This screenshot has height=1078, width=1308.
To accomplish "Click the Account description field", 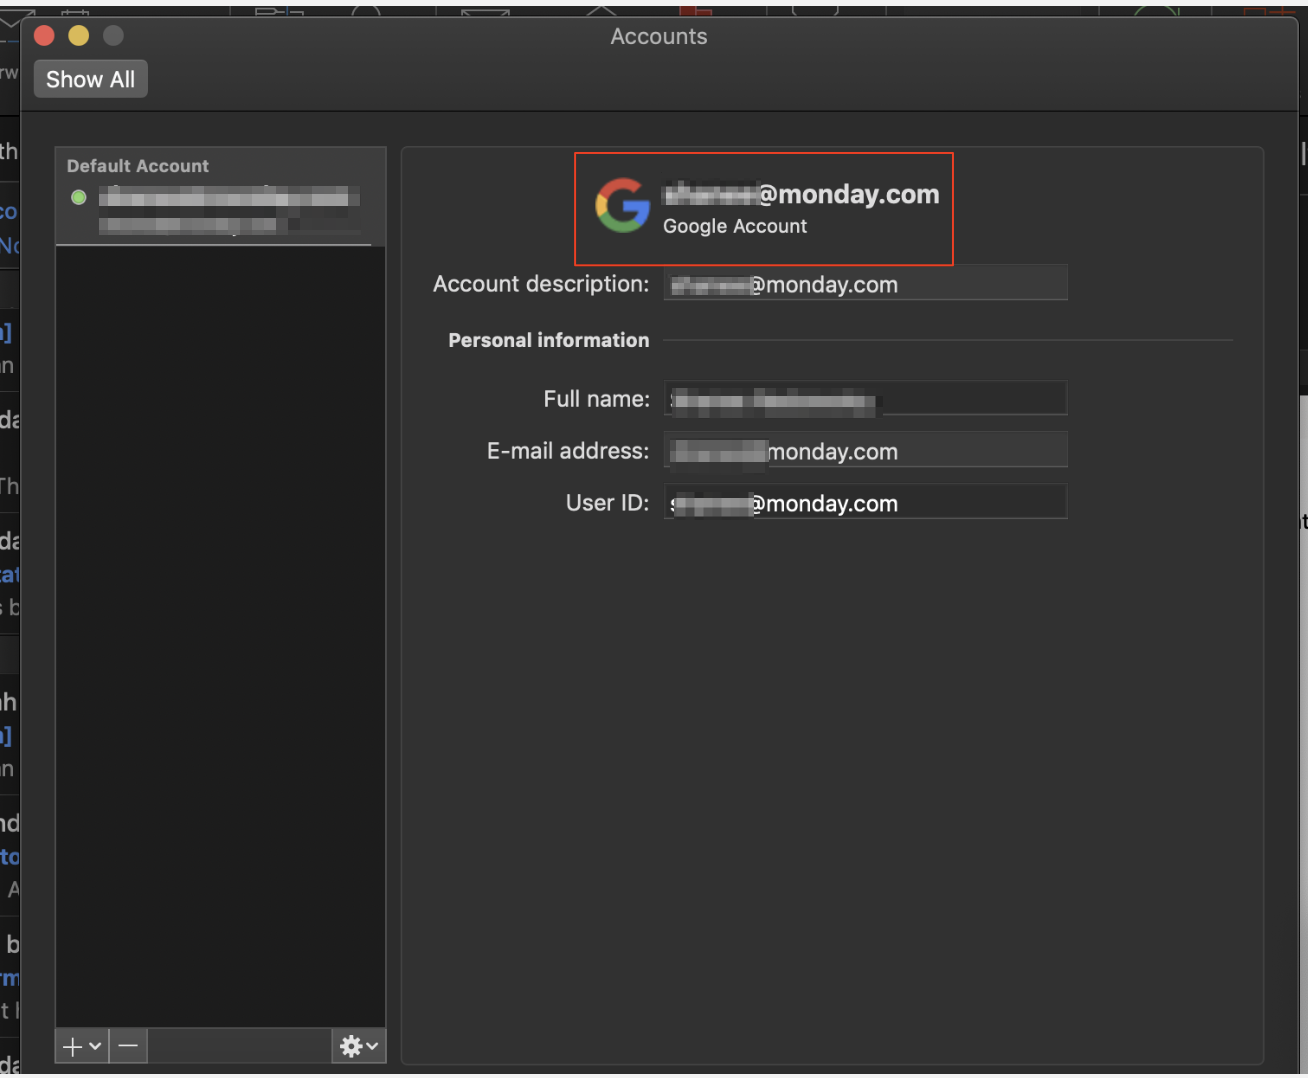I will 865,283.
